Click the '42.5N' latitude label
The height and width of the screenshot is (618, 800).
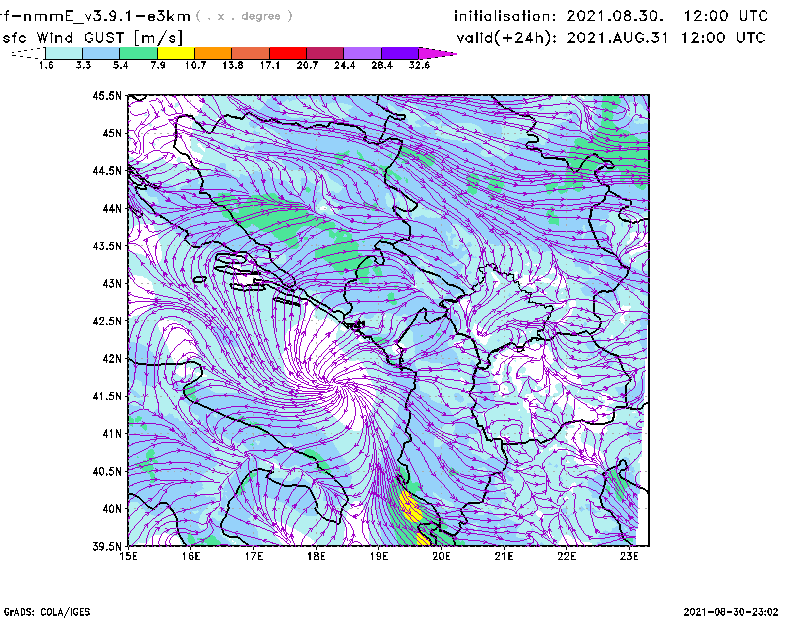coord(107,321)
